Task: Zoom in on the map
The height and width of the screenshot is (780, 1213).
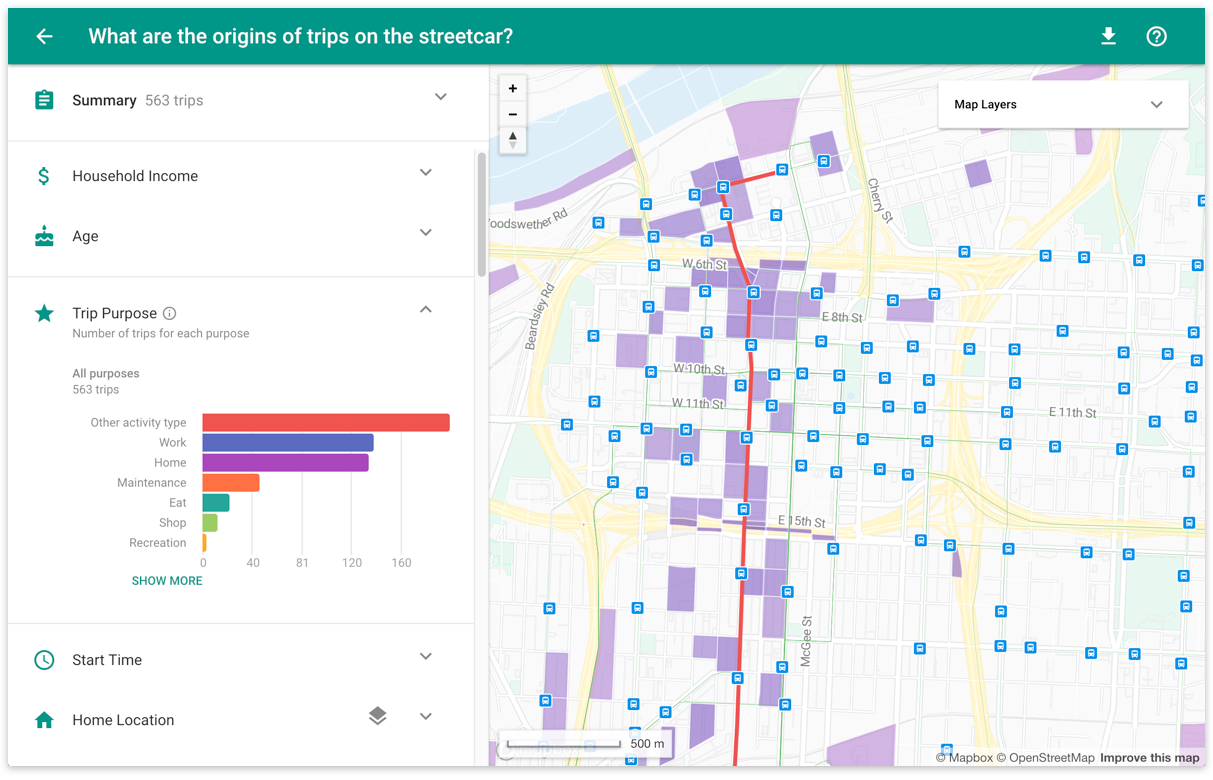Action: coord(513,88)
